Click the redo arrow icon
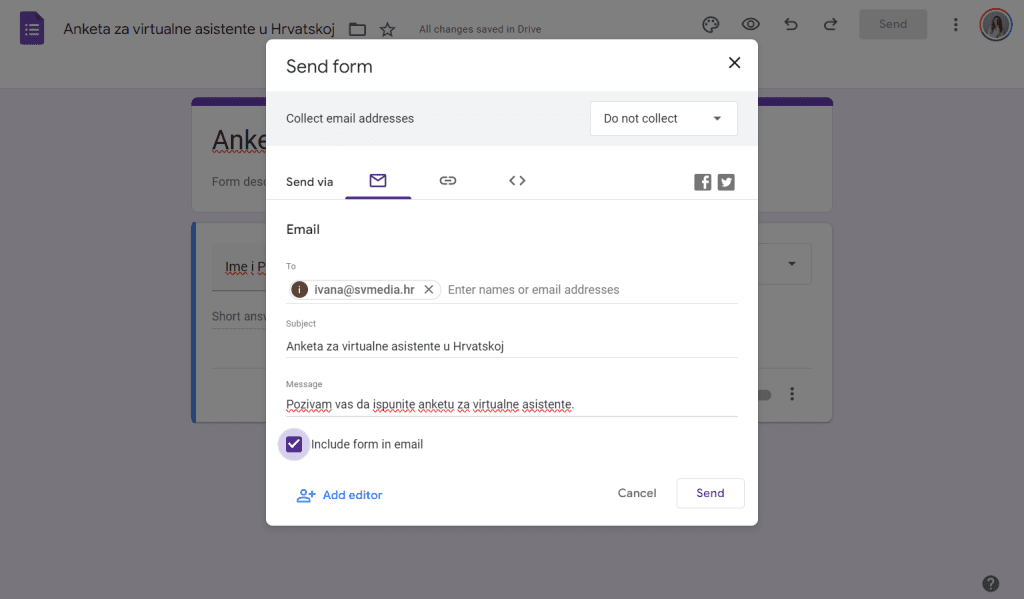The height and width of the screenshot is (599, 1024). tap(830, 25)
